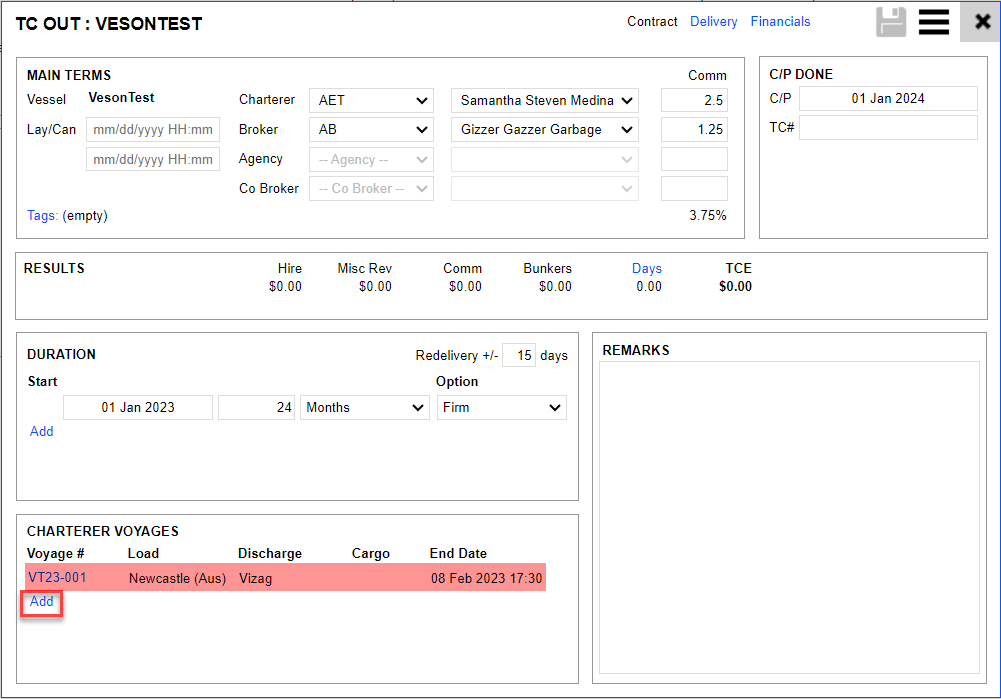Open the Co Broker dropdown
The image size is (1001, 699).
[x=371, y=189]
